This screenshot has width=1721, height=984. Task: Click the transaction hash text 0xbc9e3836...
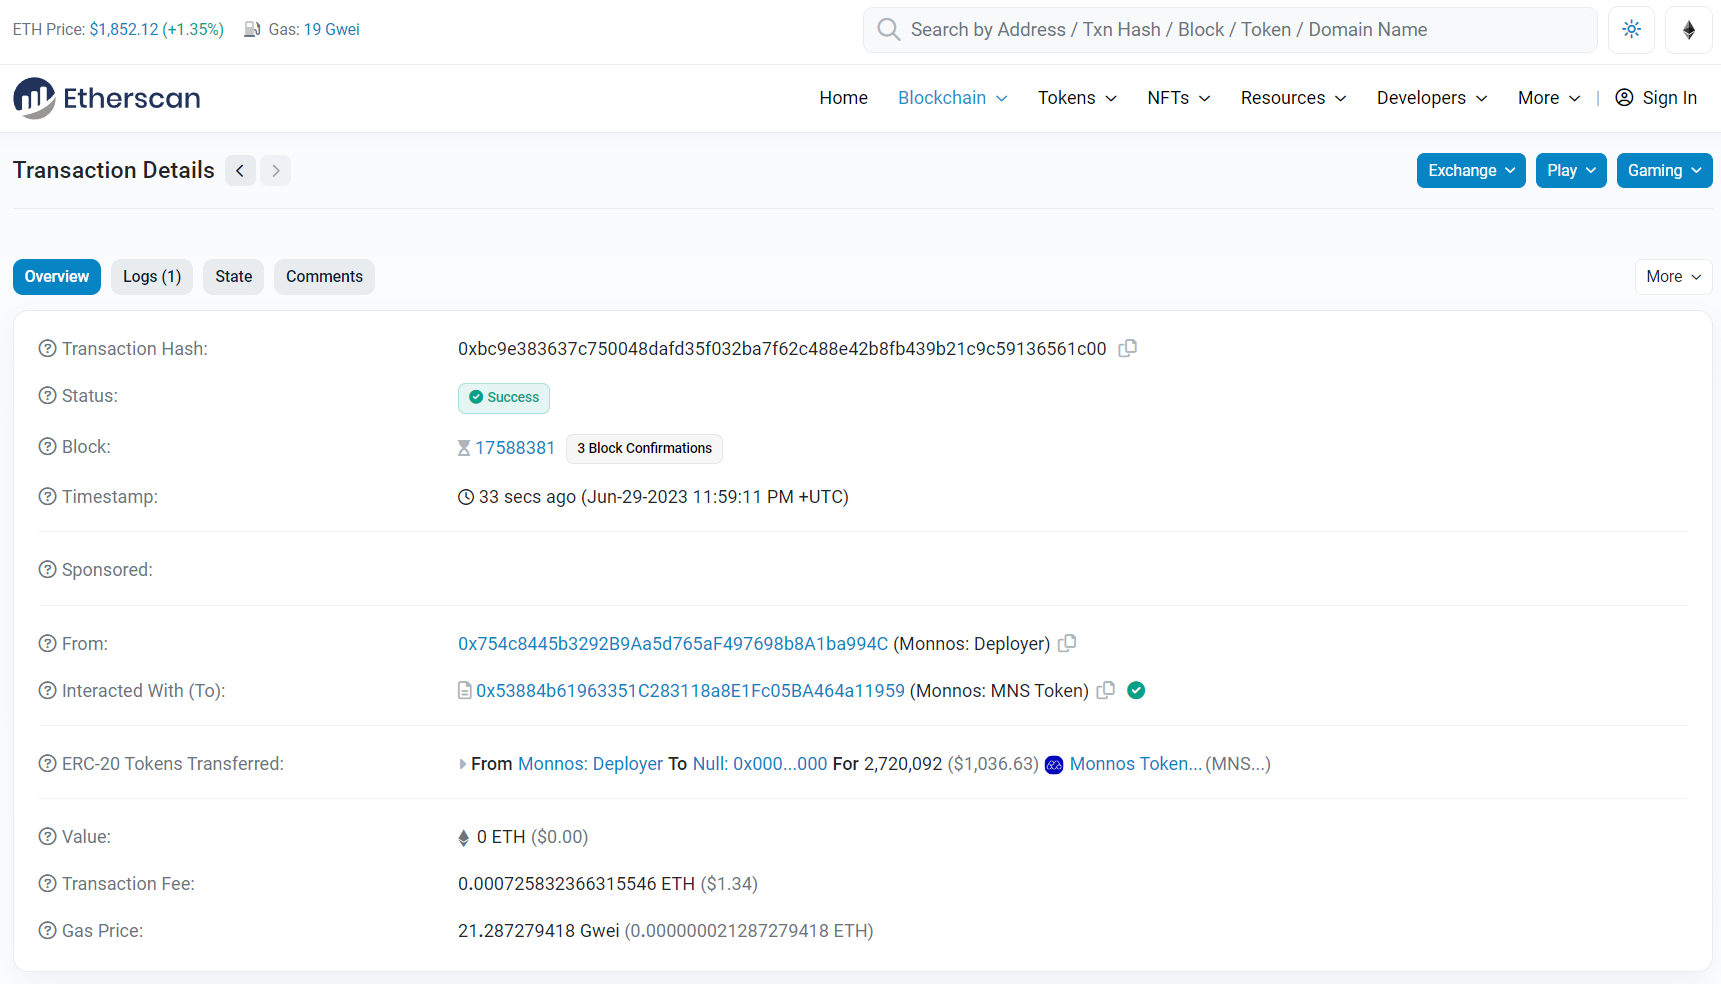click(782, 348)
